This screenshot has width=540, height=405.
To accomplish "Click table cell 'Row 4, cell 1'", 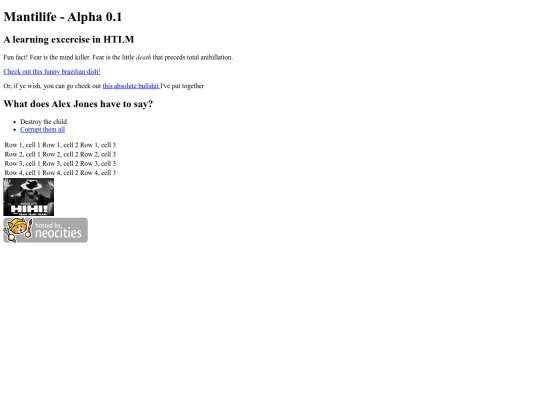I will coord(22,173).
